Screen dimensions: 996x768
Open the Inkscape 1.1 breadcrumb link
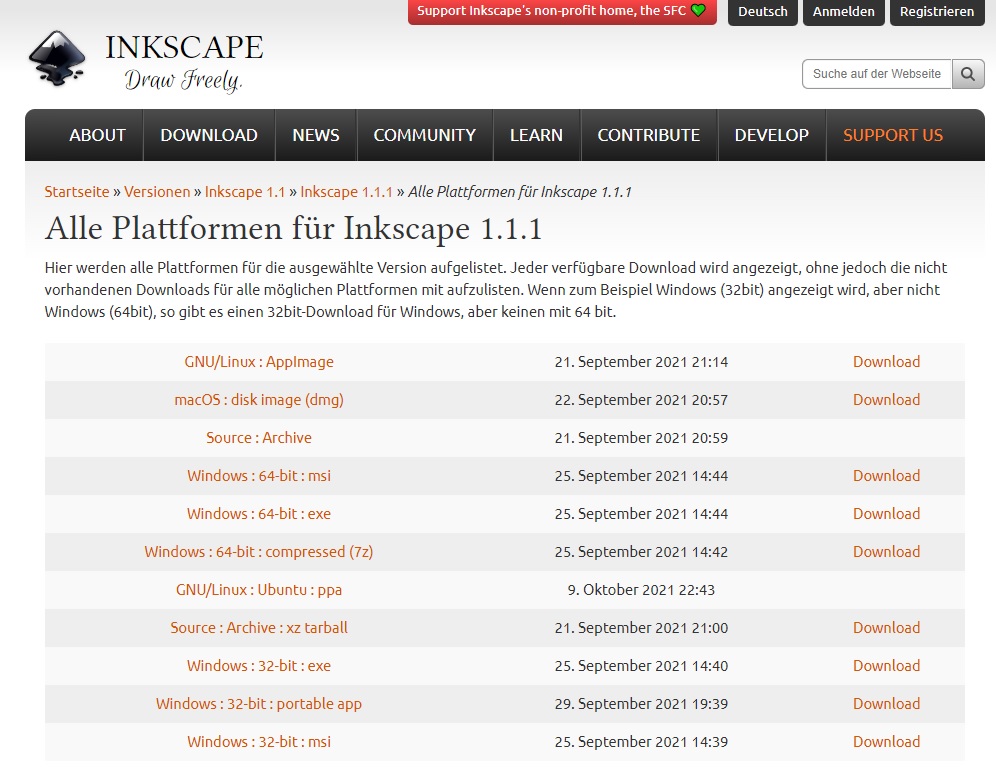click(x=245, y=192)
